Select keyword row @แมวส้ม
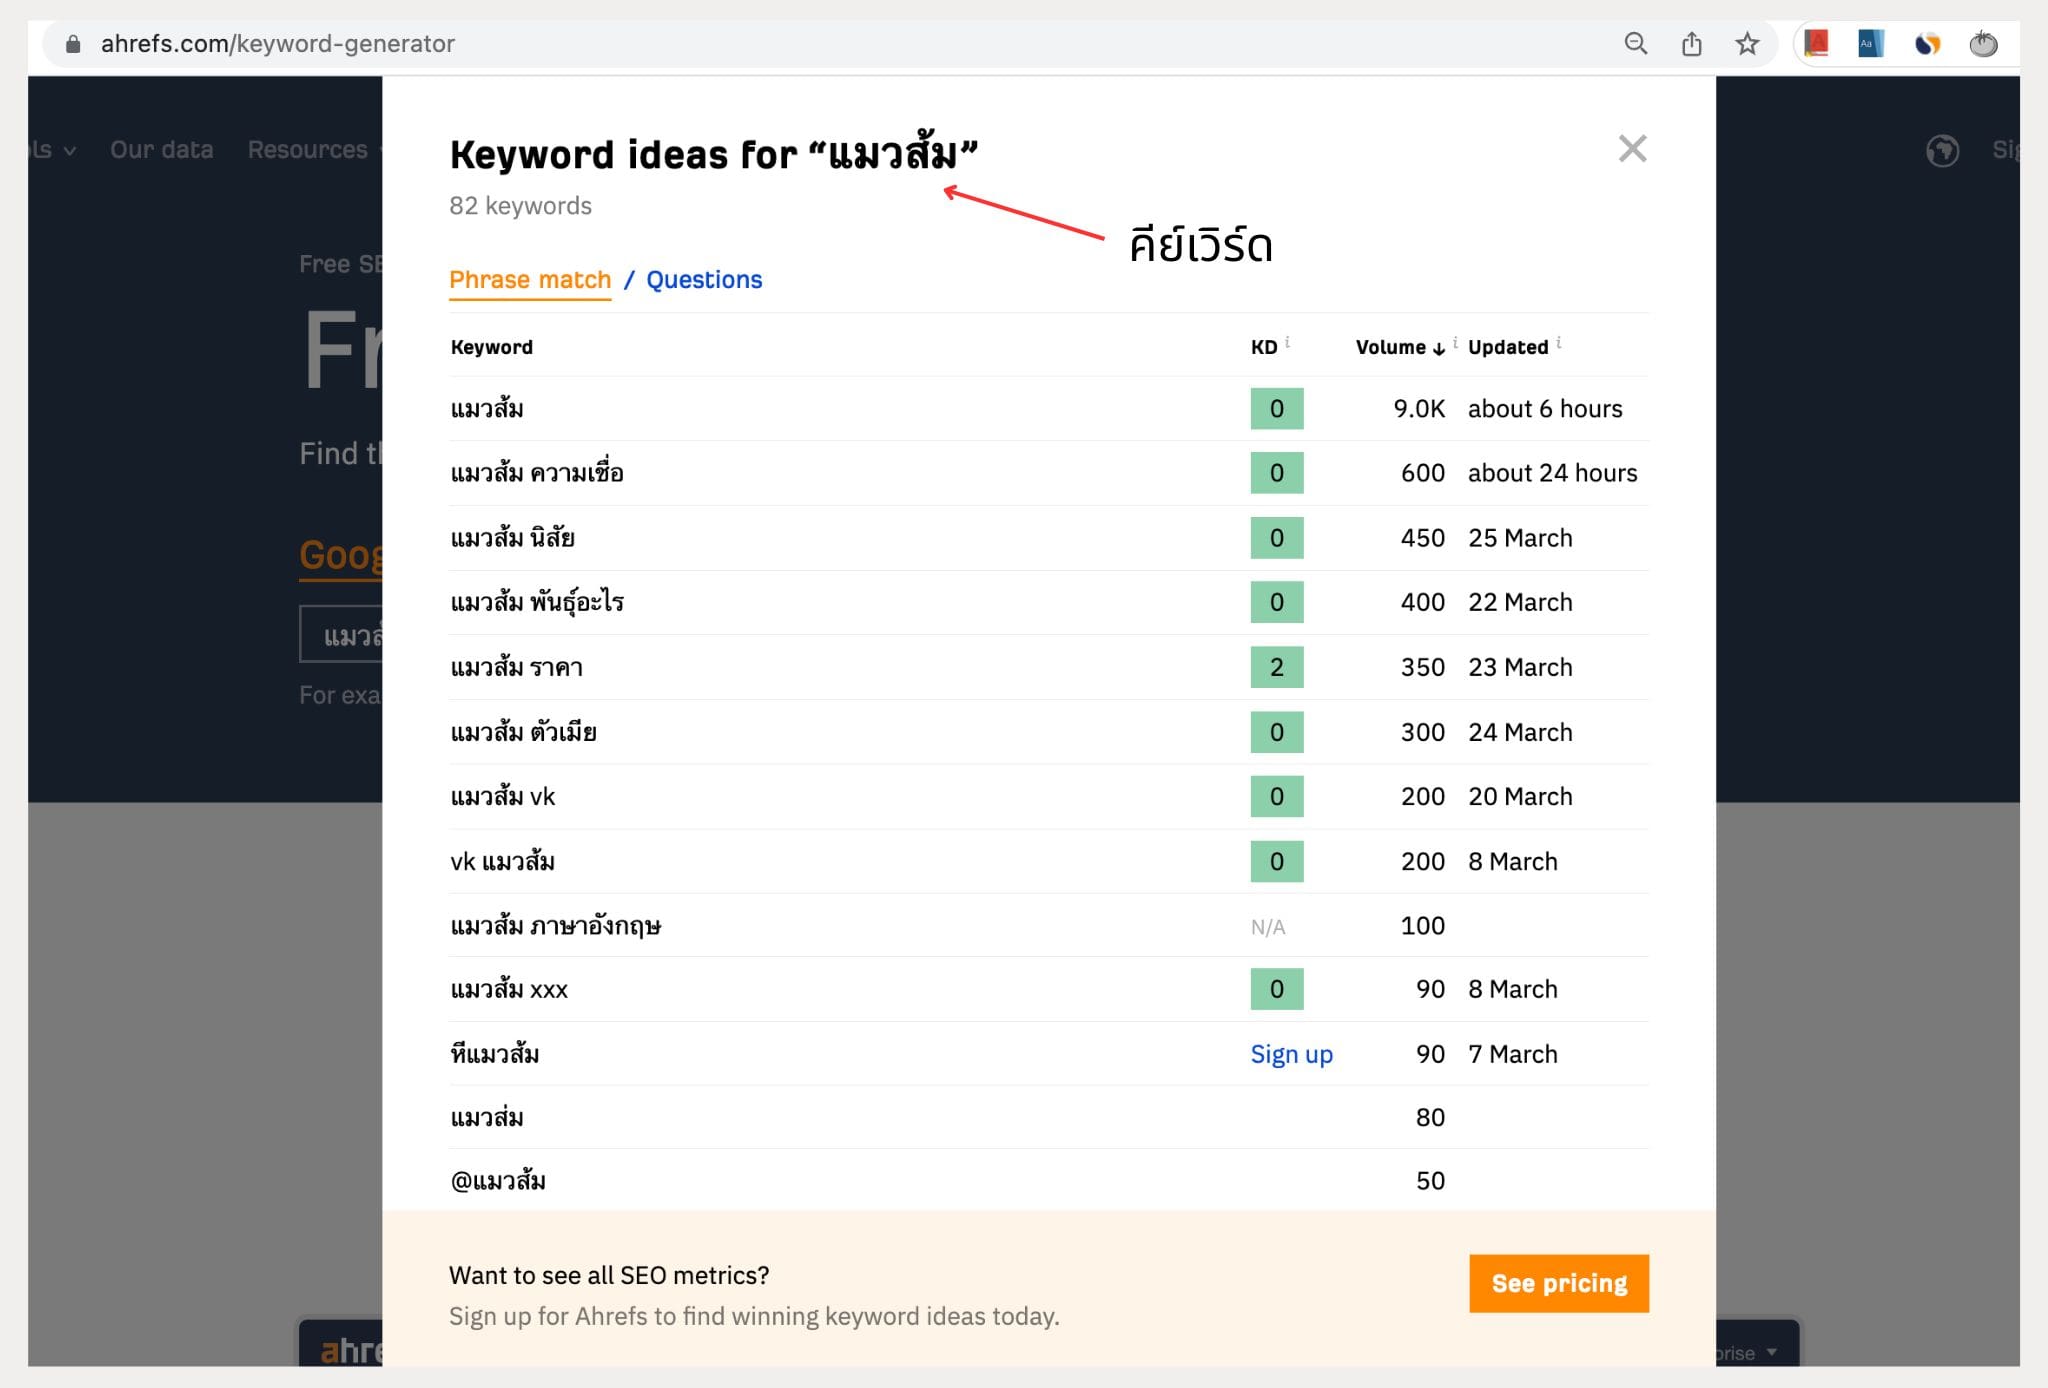The height and width of the screenshot is (1388, 2048). coord(1049,1180)
